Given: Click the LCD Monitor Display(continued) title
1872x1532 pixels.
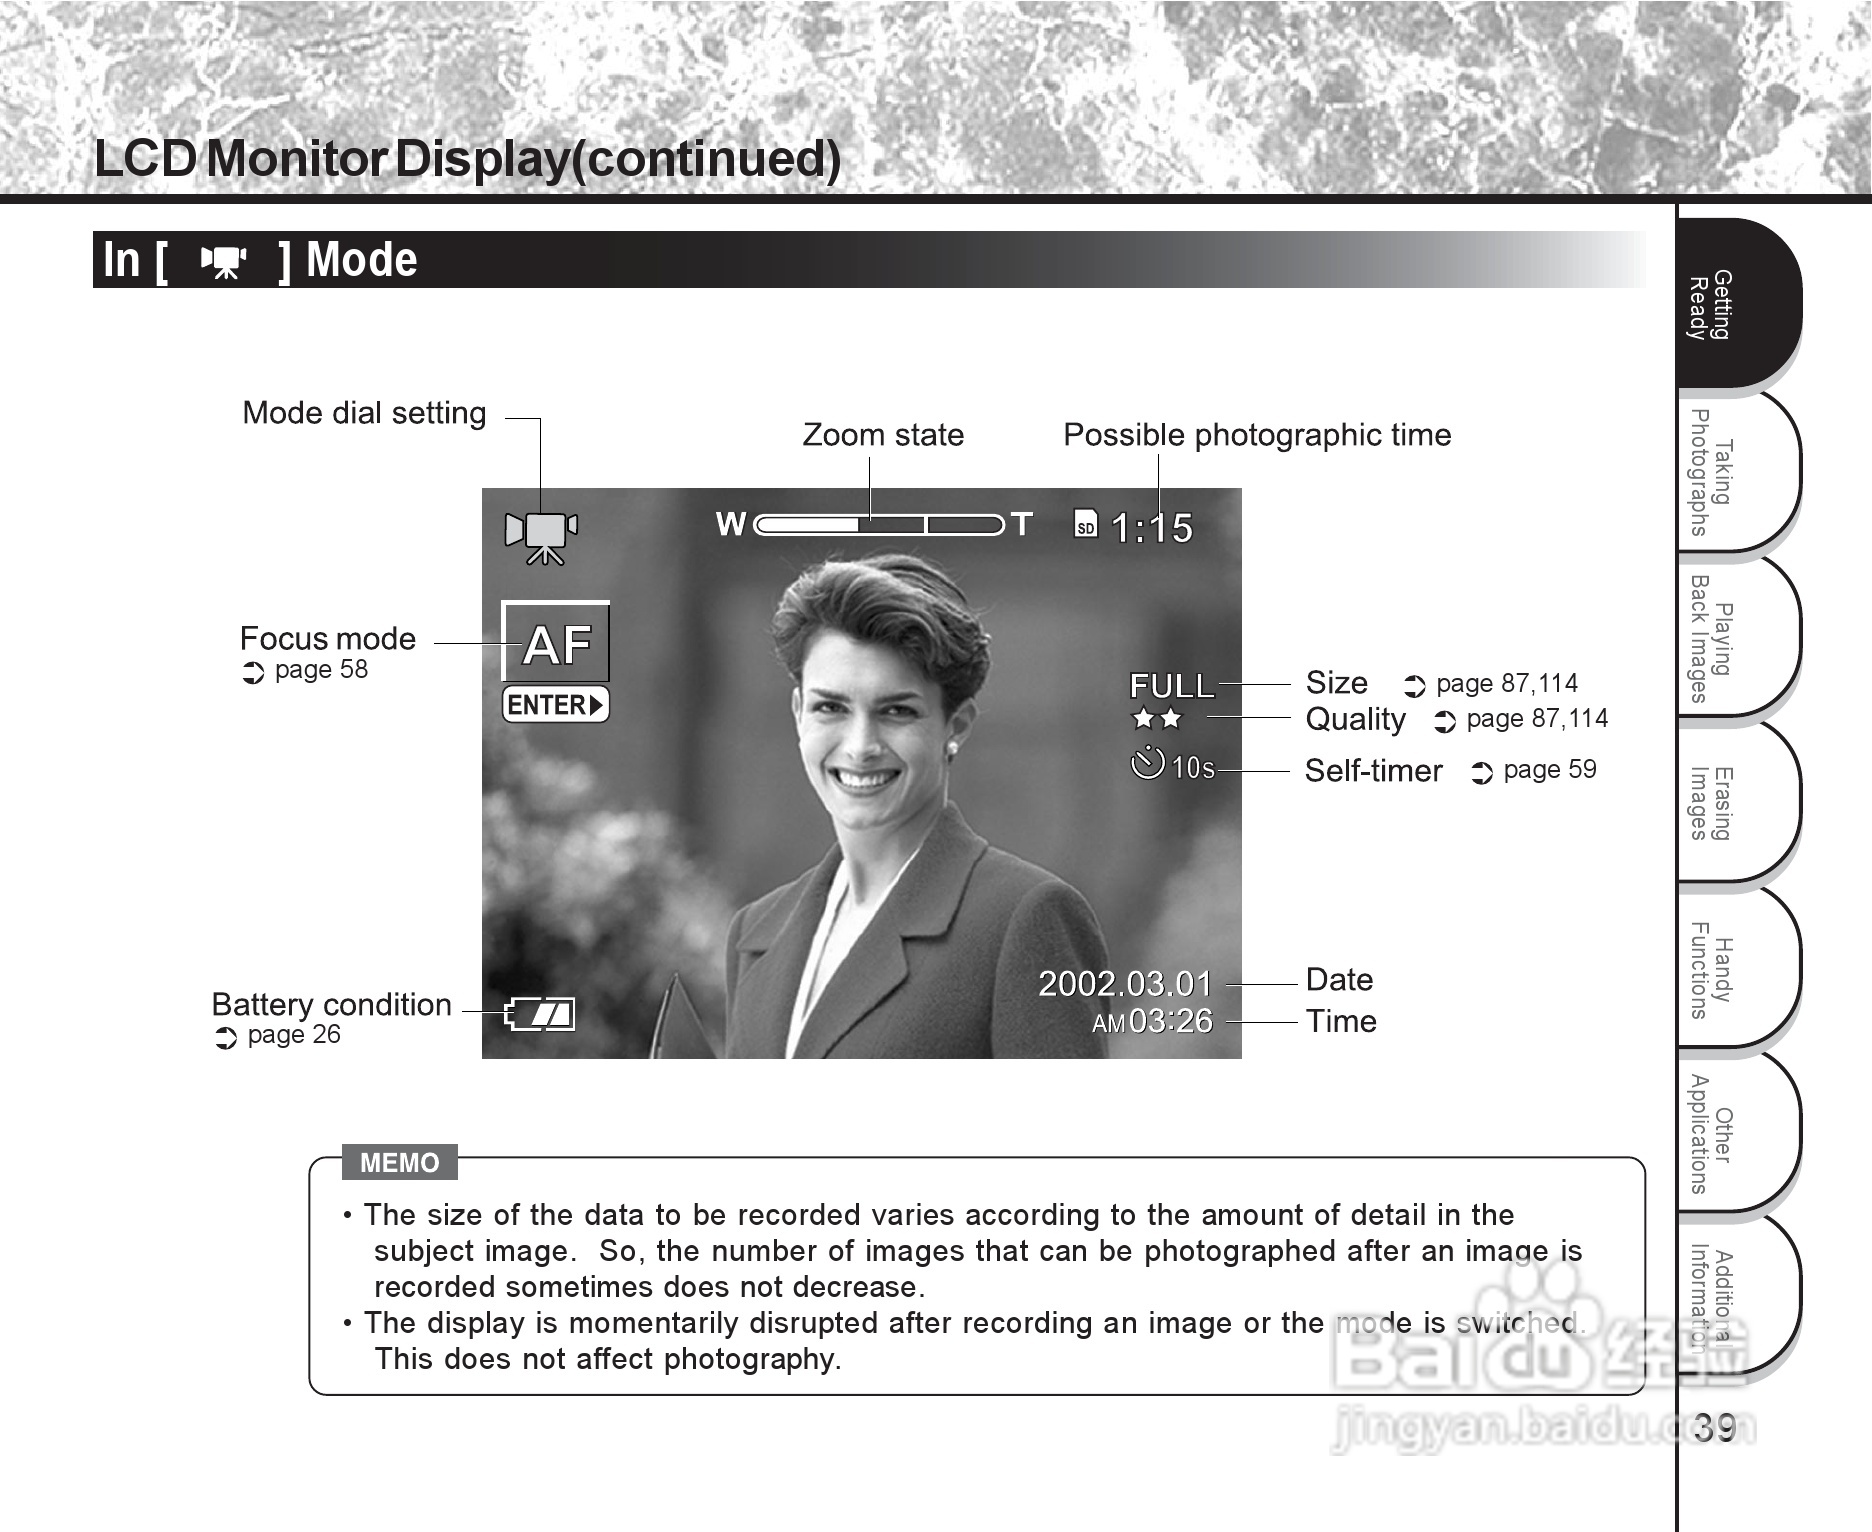Looking at the screenshot, I should (467, 158).
